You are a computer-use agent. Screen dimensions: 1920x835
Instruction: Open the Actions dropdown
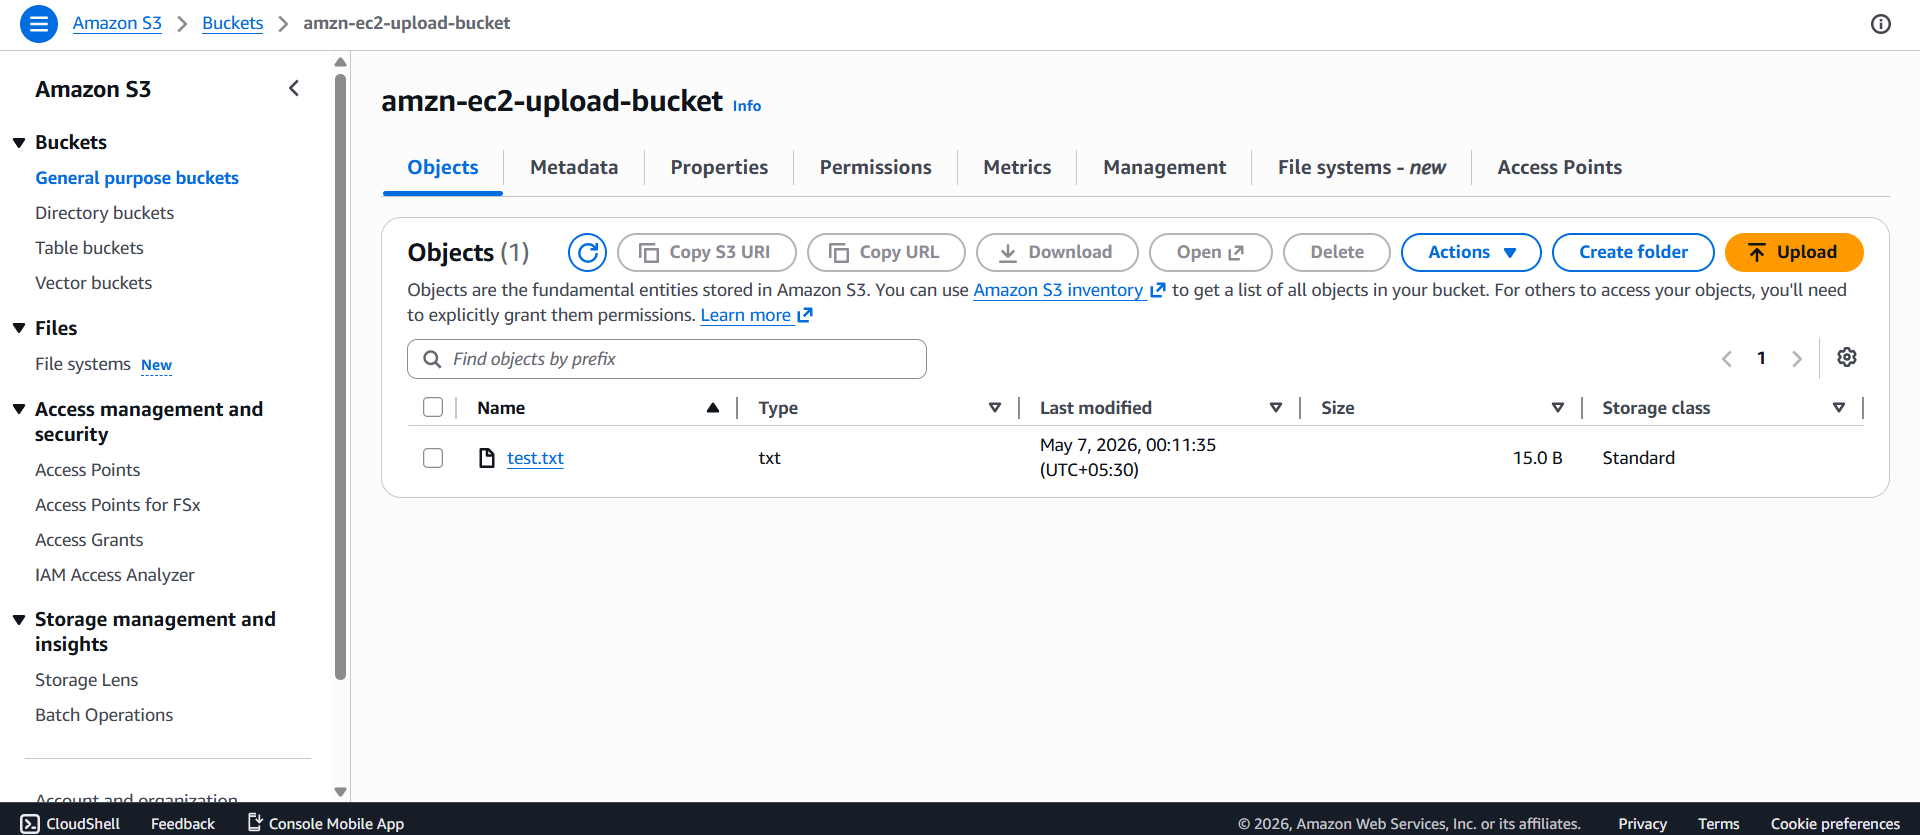pos(1471,253)
